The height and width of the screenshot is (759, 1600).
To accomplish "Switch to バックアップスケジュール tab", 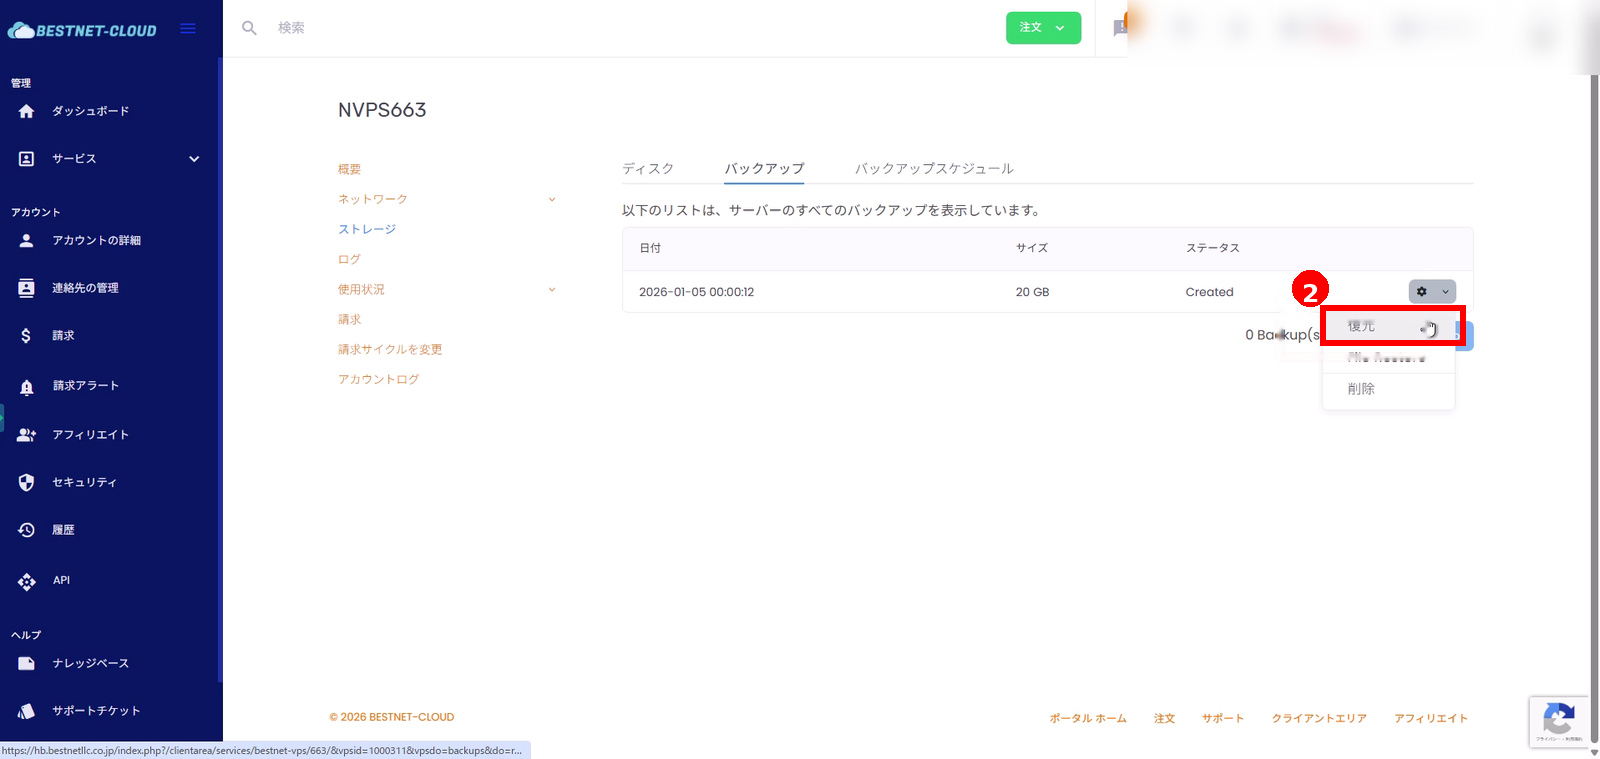I will point(934,169).
